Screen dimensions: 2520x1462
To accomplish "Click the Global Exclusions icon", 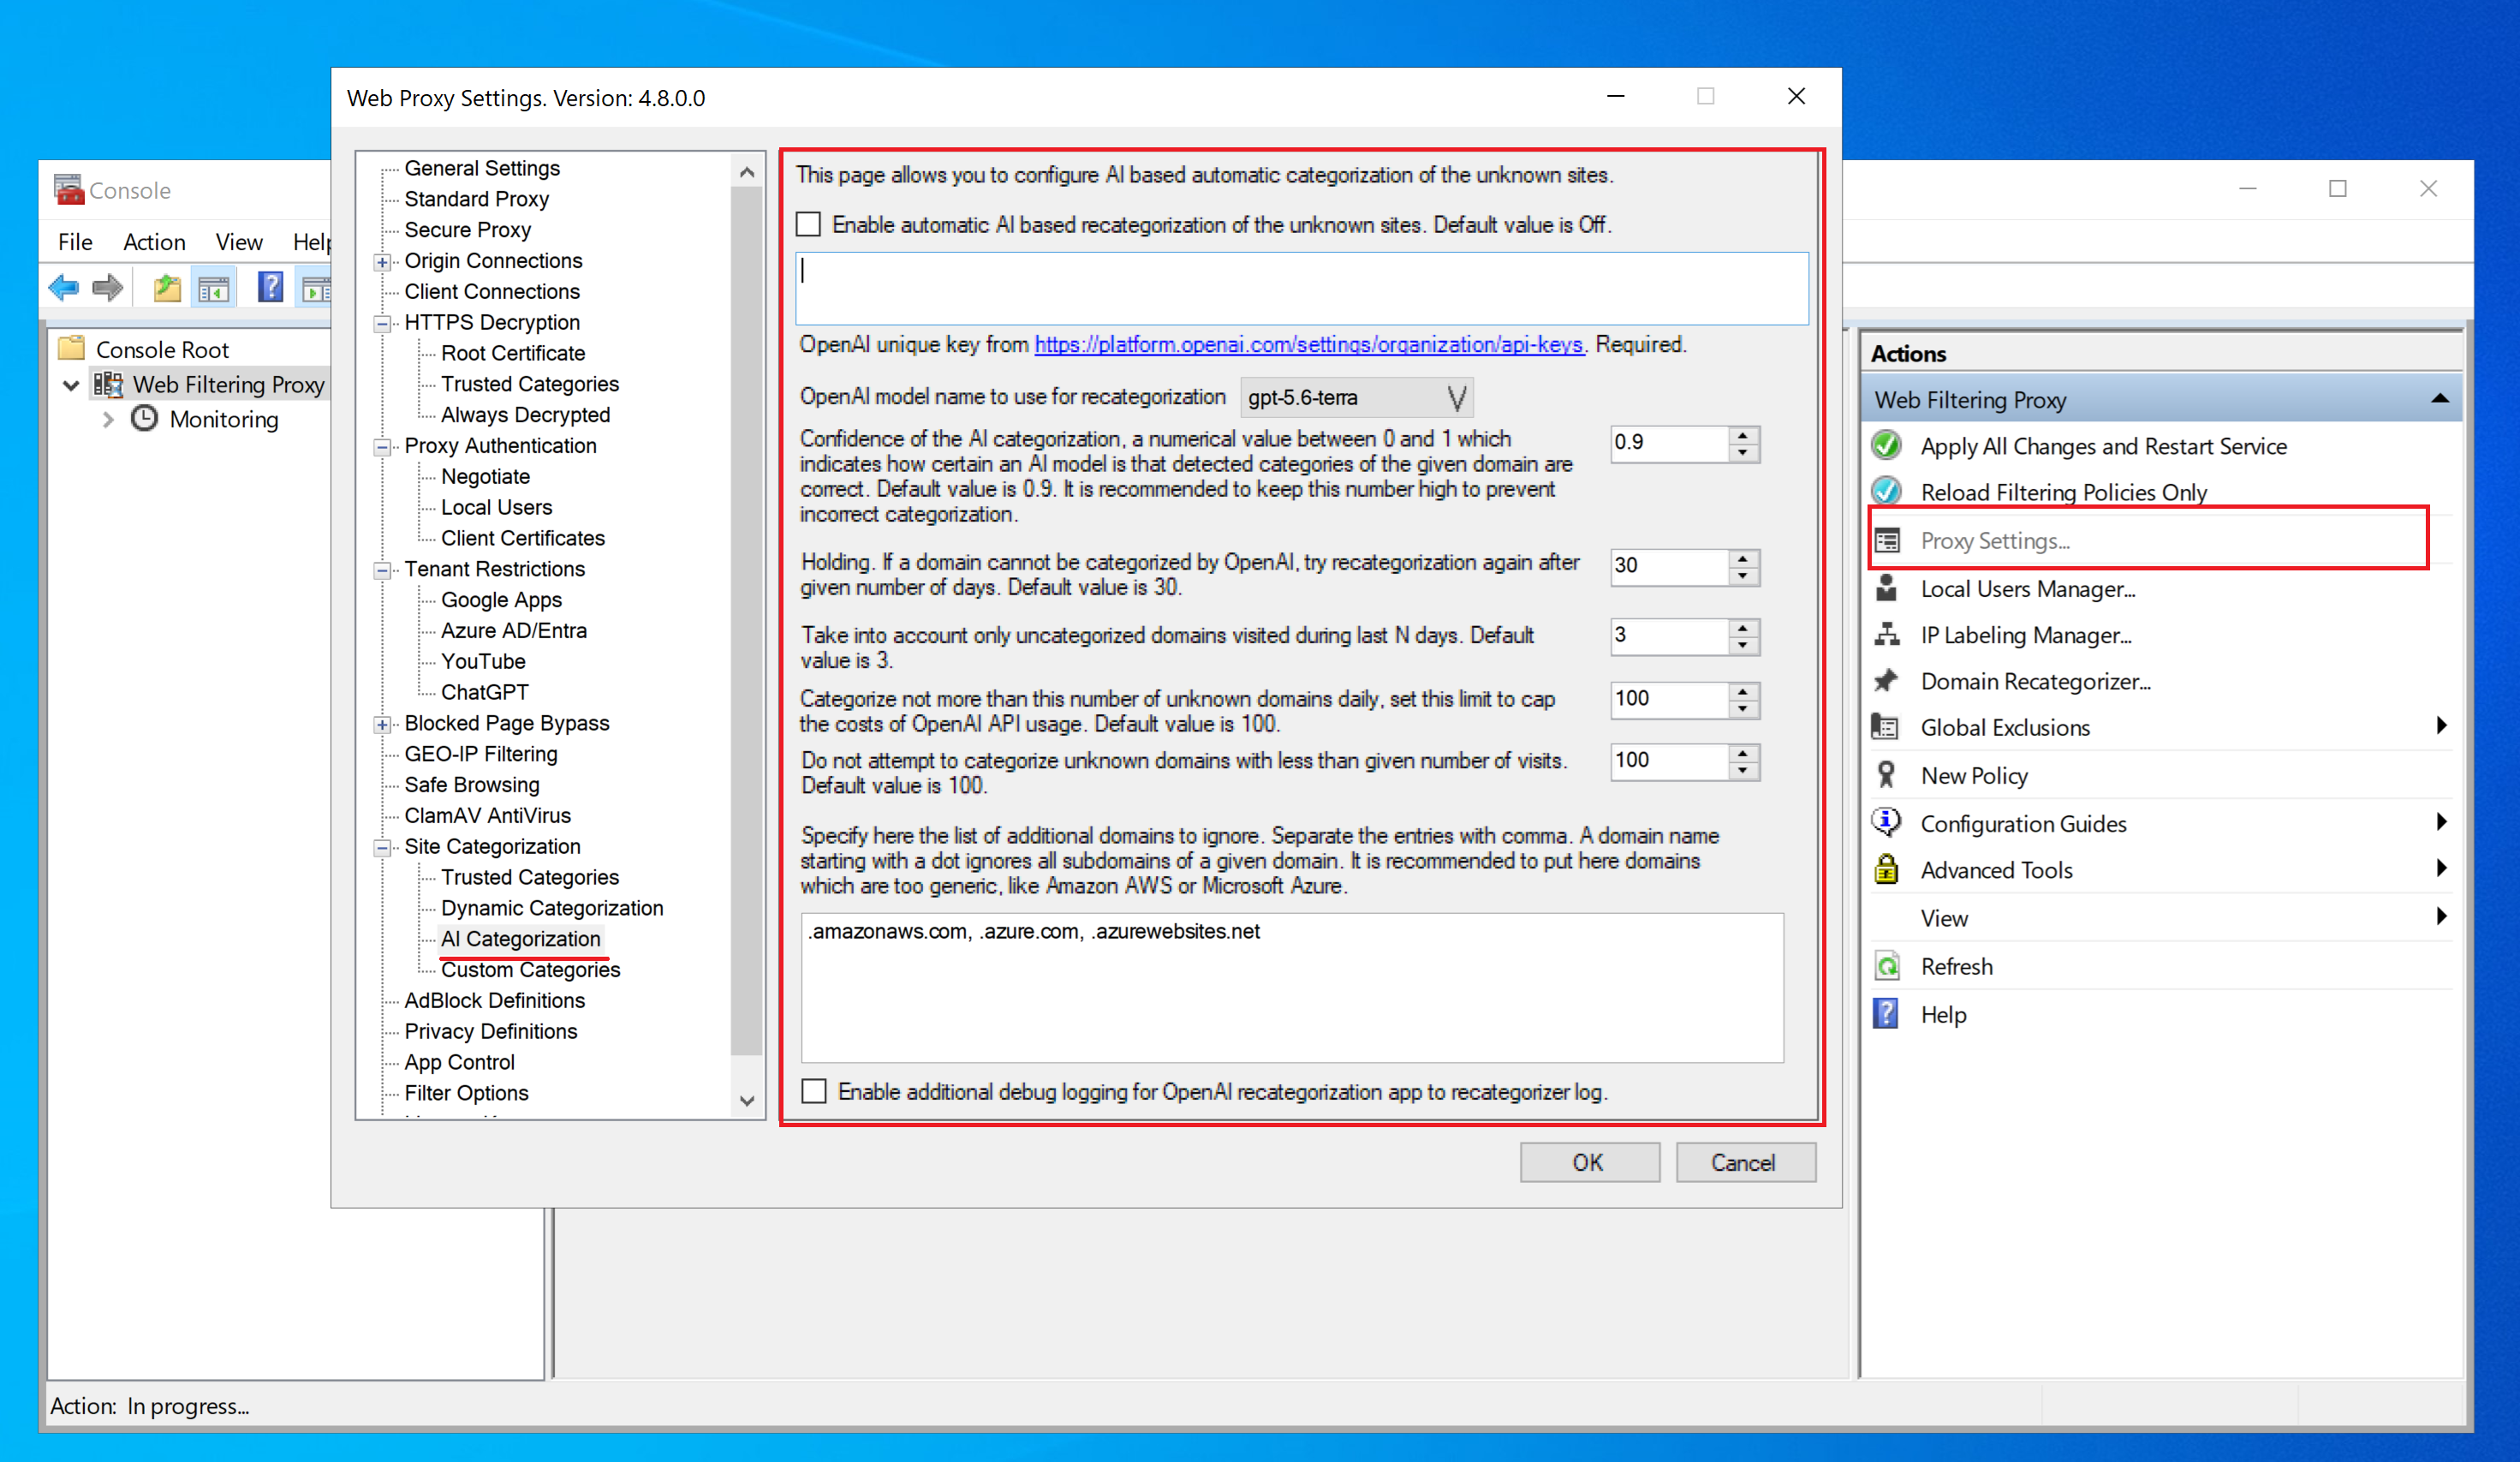I will coord(1886,727).
